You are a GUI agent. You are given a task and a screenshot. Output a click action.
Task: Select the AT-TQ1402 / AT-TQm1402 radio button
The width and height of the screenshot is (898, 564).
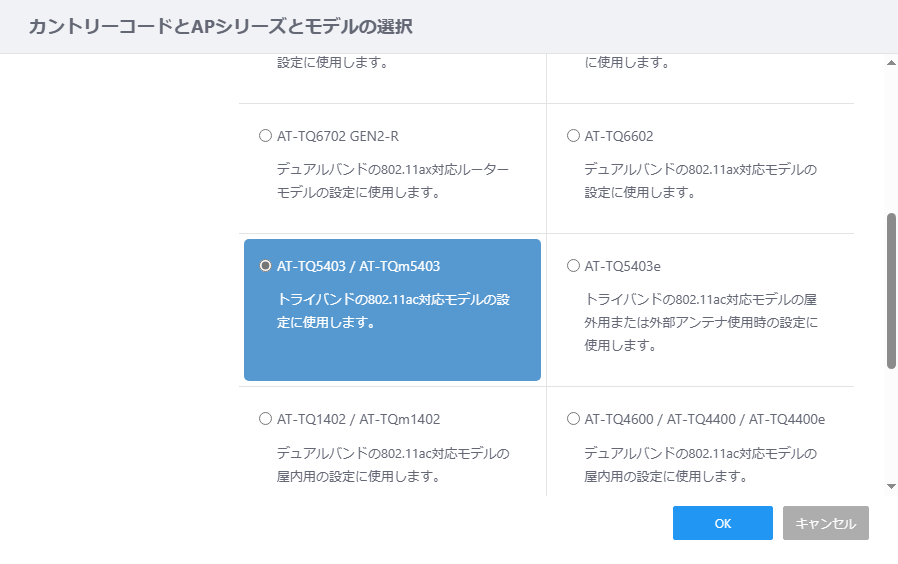click(265, 419)
